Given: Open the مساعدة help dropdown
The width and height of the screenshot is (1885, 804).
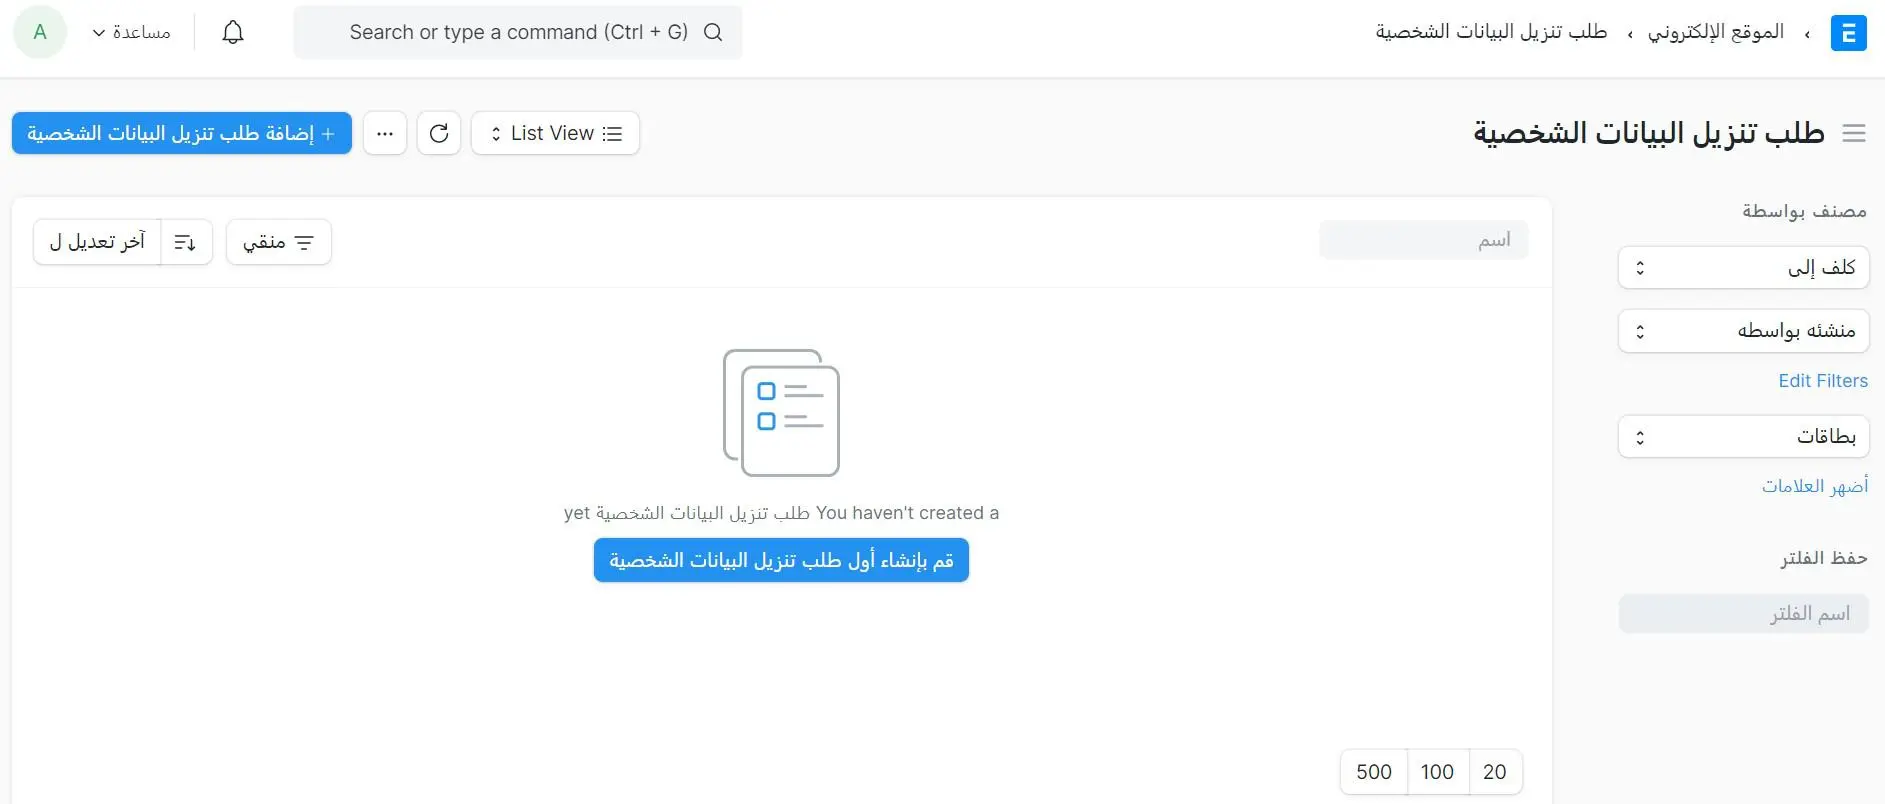Looking at the screenshot, I should [x=131, y=33].
